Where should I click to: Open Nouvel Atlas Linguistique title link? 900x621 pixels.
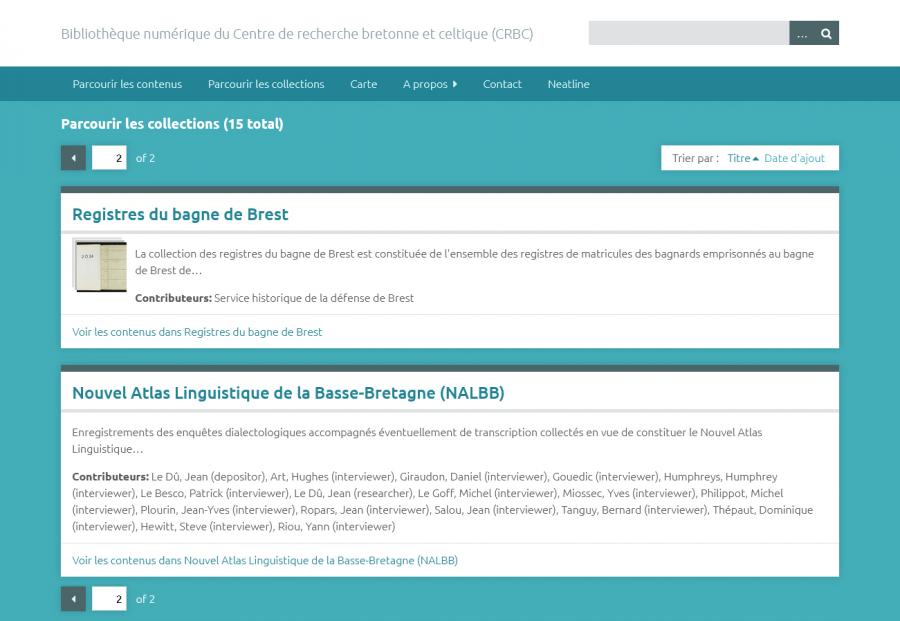(288, 393)
